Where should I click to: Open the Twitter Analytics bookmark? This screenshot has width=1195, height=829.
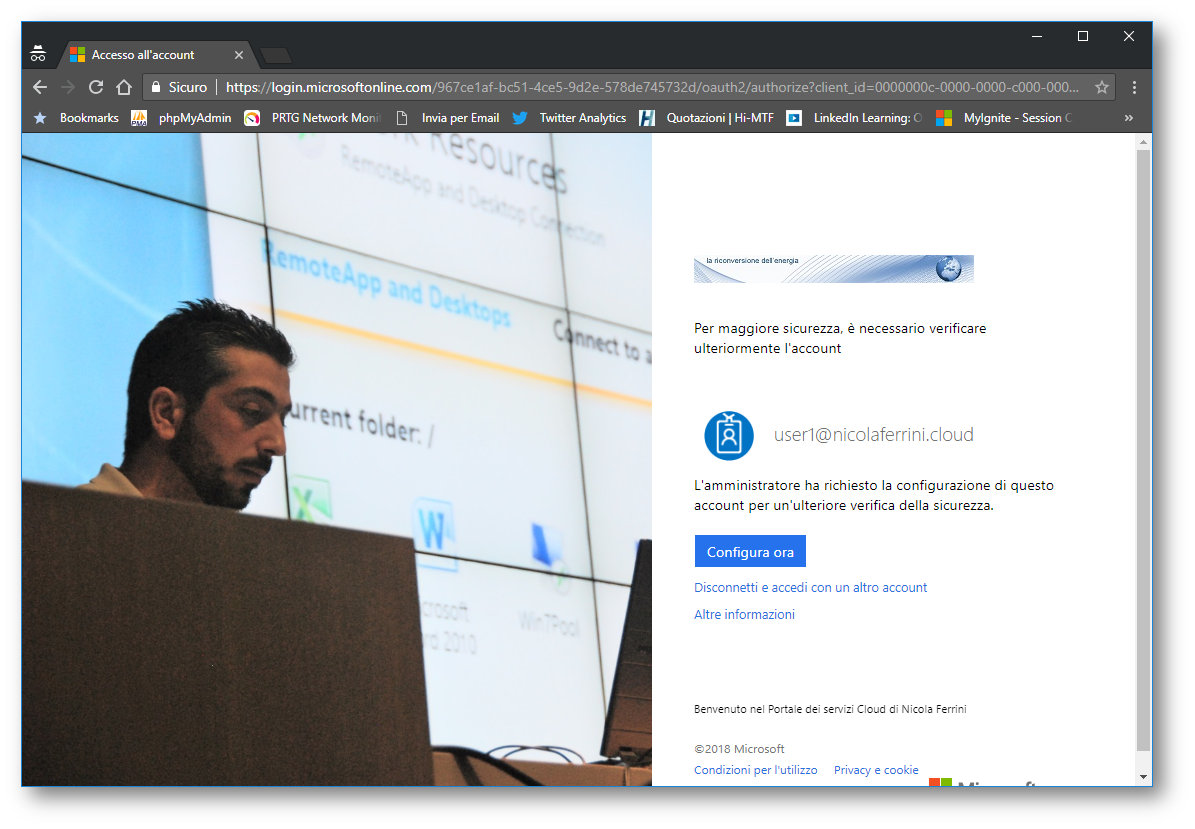click(569, 117)
